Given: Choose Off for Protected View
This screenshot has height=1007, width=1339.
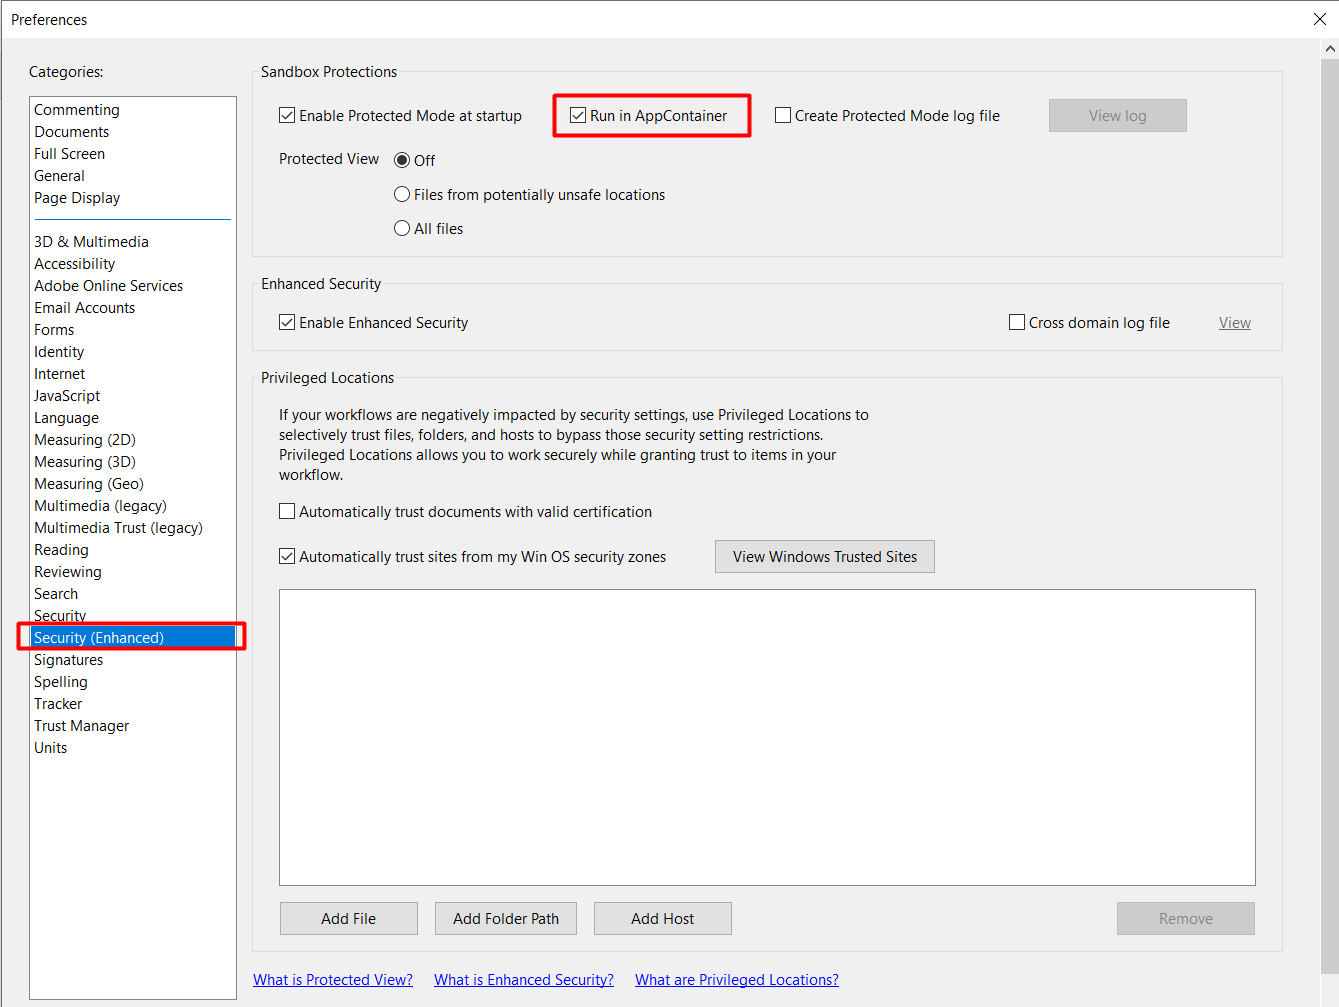Looking at the screenshot, I should click(402, 160).
